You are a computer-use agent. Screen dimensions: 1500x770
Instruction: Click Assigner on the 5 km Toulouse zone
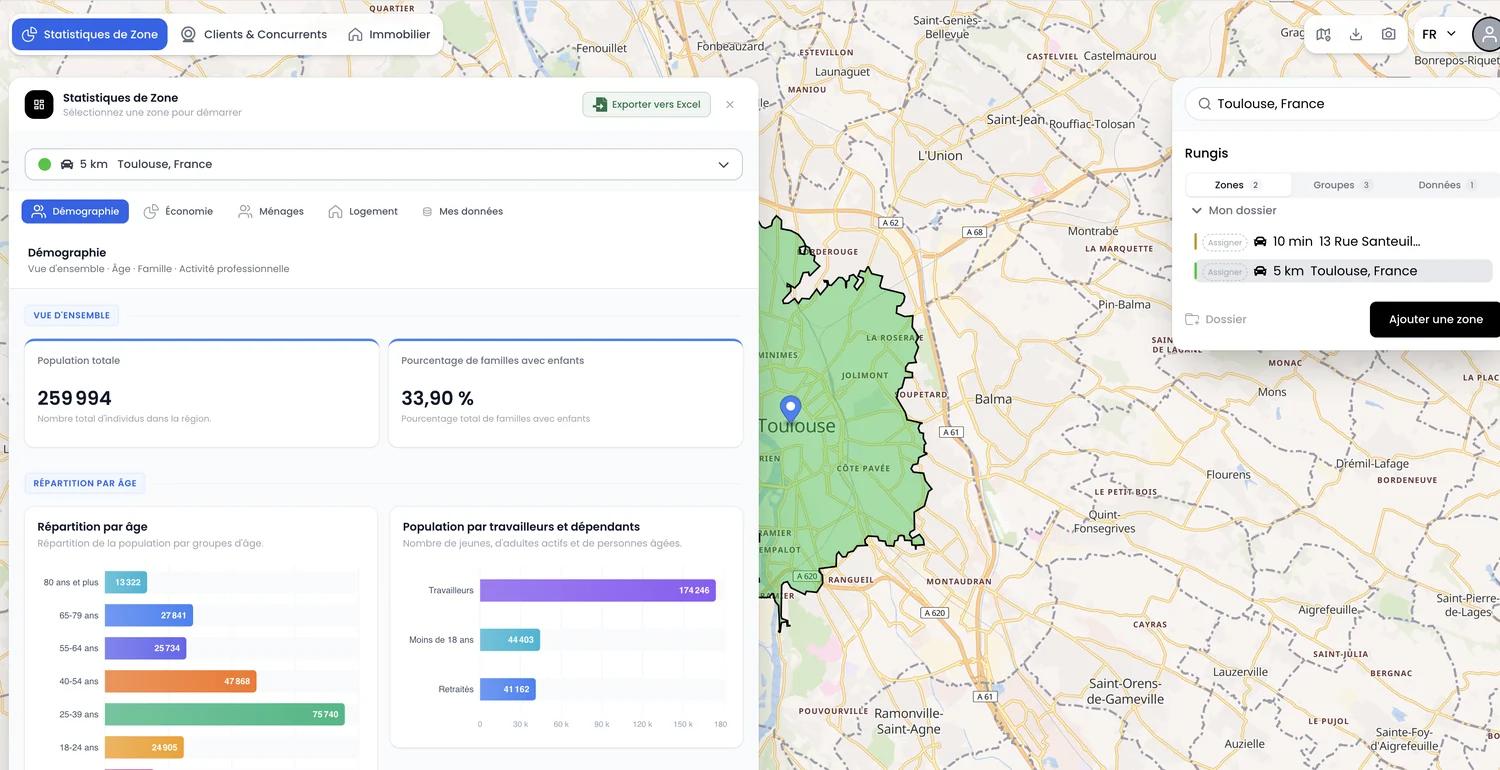[x=1224, y=272]
